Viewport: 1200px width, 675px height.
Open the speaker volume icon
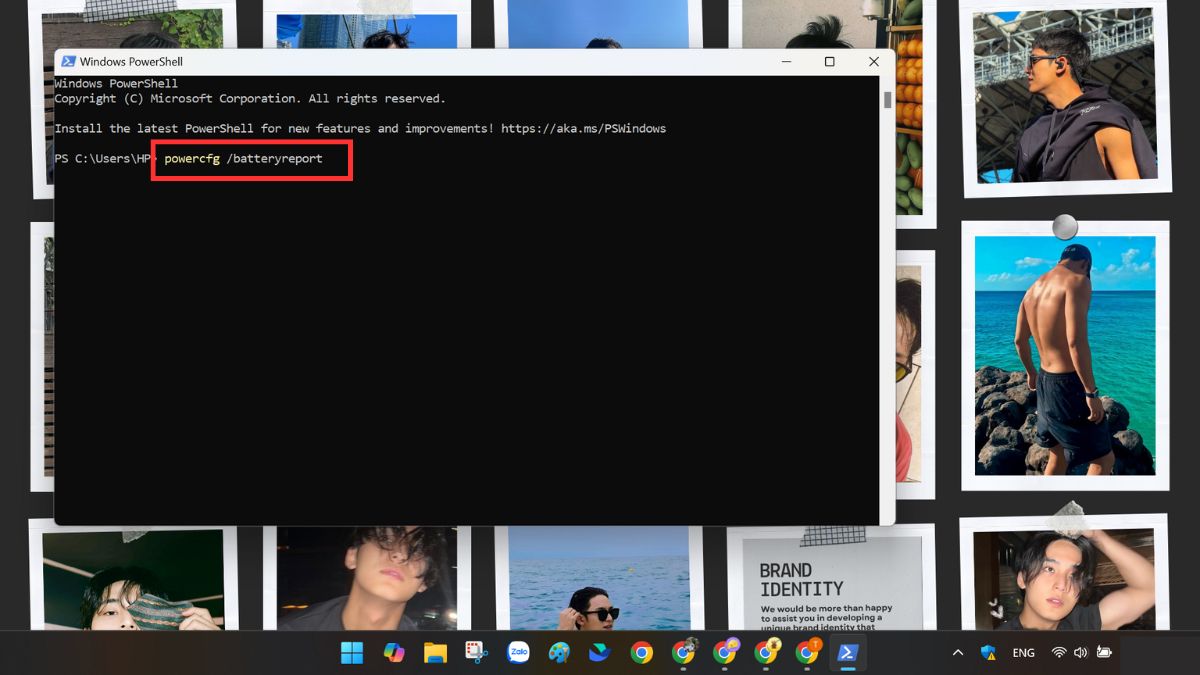tap(1080, 653)
